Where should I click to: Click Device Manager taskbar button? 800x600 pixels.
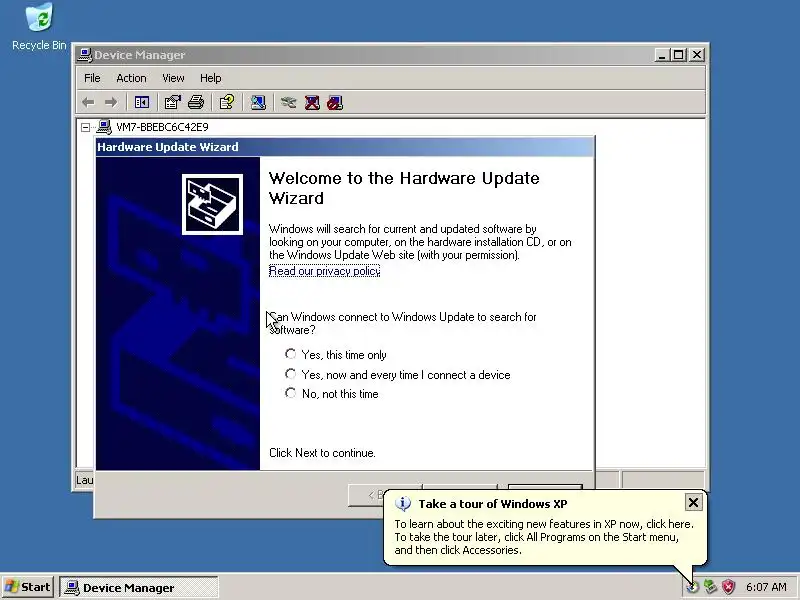pos(138,588)
